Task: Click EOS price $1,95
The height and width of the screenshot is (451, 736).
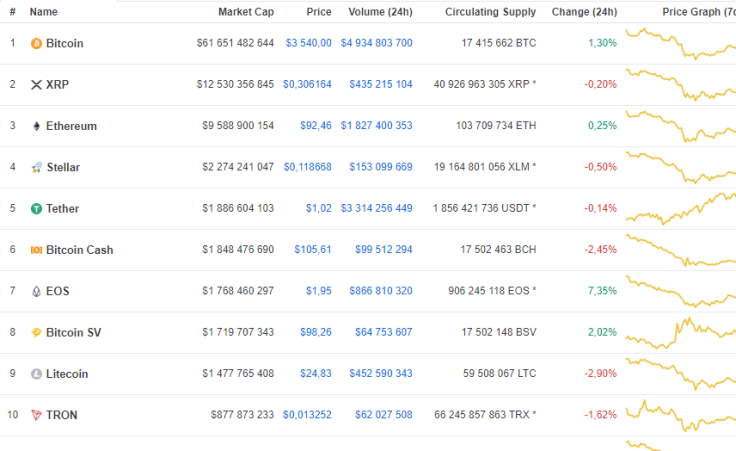Action: (319, 290)
